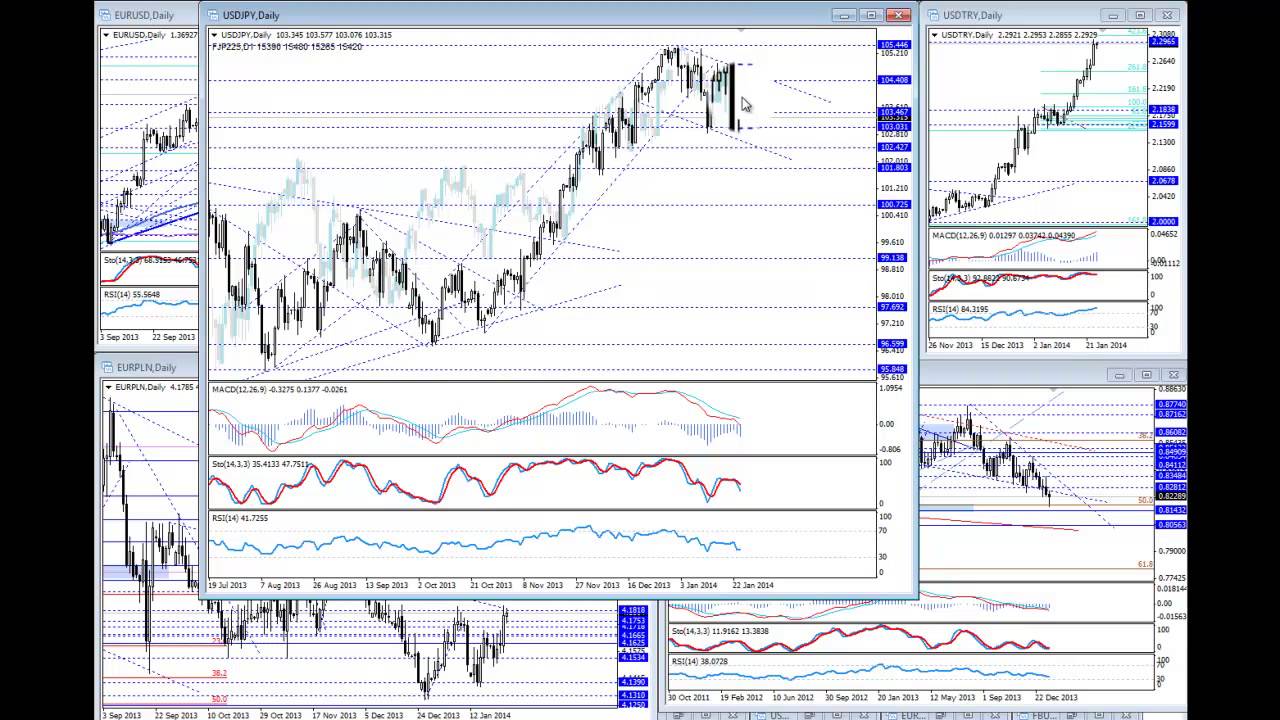Maximize the USDTRY,Daily chart window
1280x720 pixels.
(1140, 15)
